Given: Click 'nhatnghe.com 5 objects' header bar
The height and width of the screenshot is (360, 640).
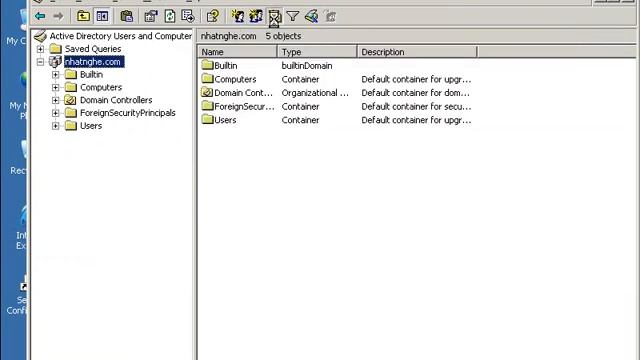Looking at the screenshot, I should (416, 36).
